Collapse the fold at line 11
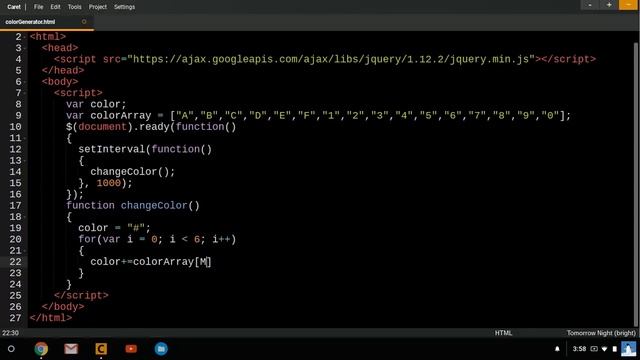 [x=25, y=138]
